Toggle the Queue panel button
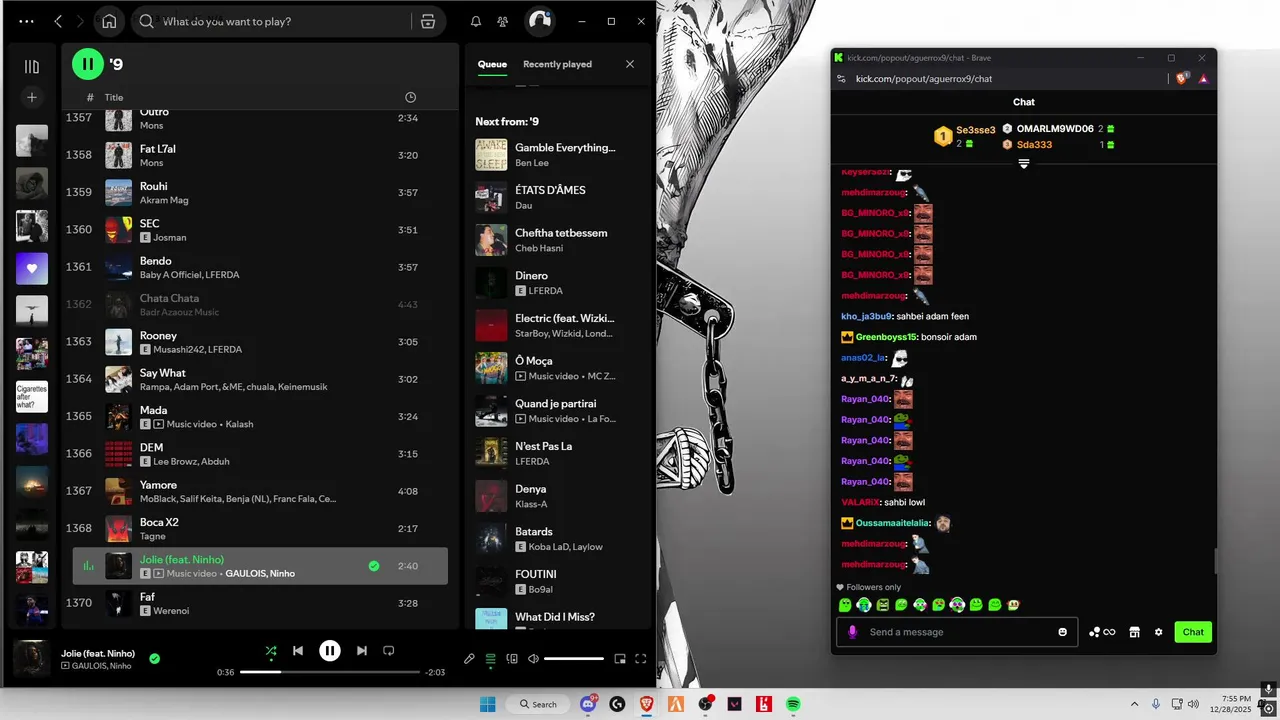This screenshot has width=1280, height=720. click(x=490, y=659)
